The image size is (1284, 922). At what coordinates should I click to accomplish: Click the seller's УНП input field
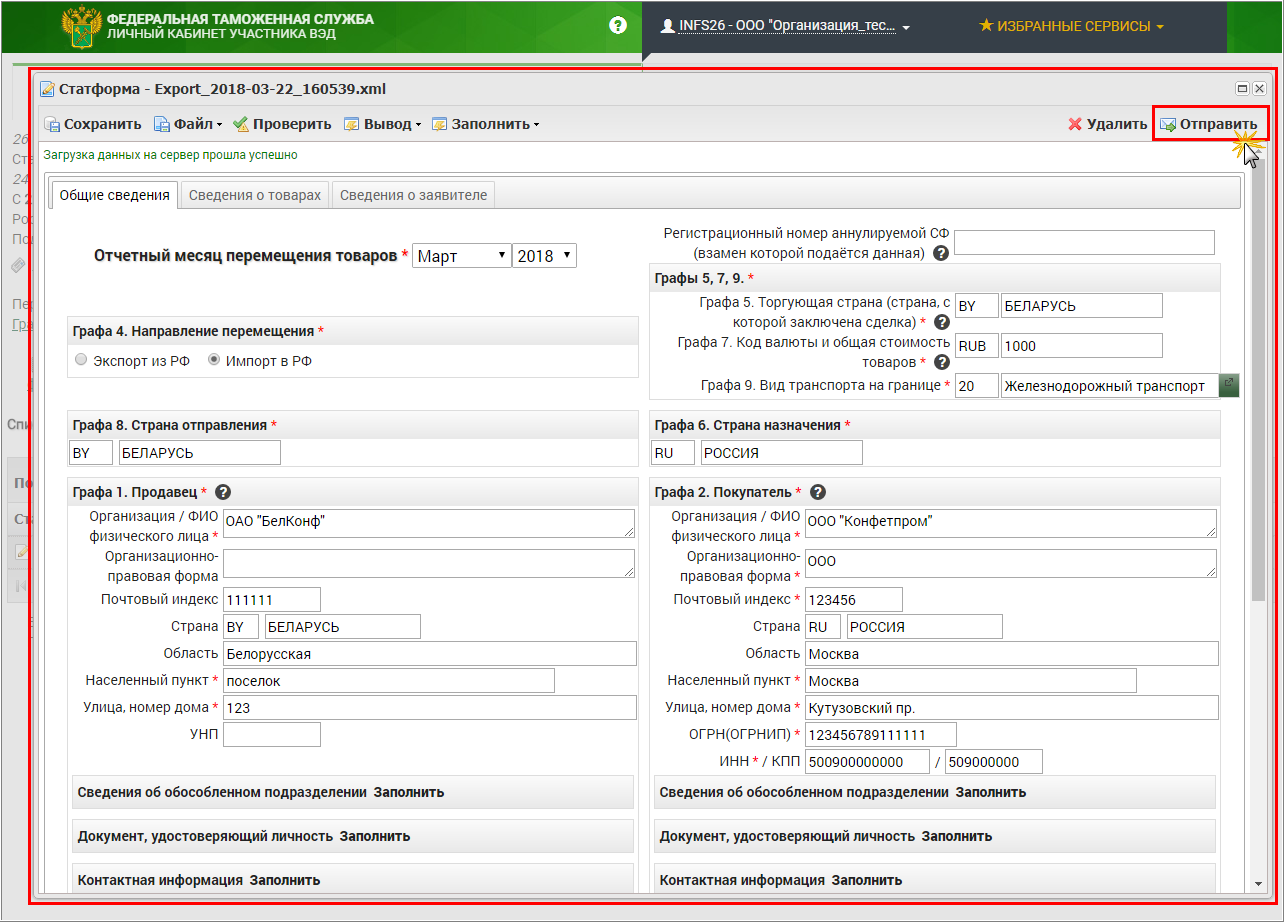pos(272,735)
